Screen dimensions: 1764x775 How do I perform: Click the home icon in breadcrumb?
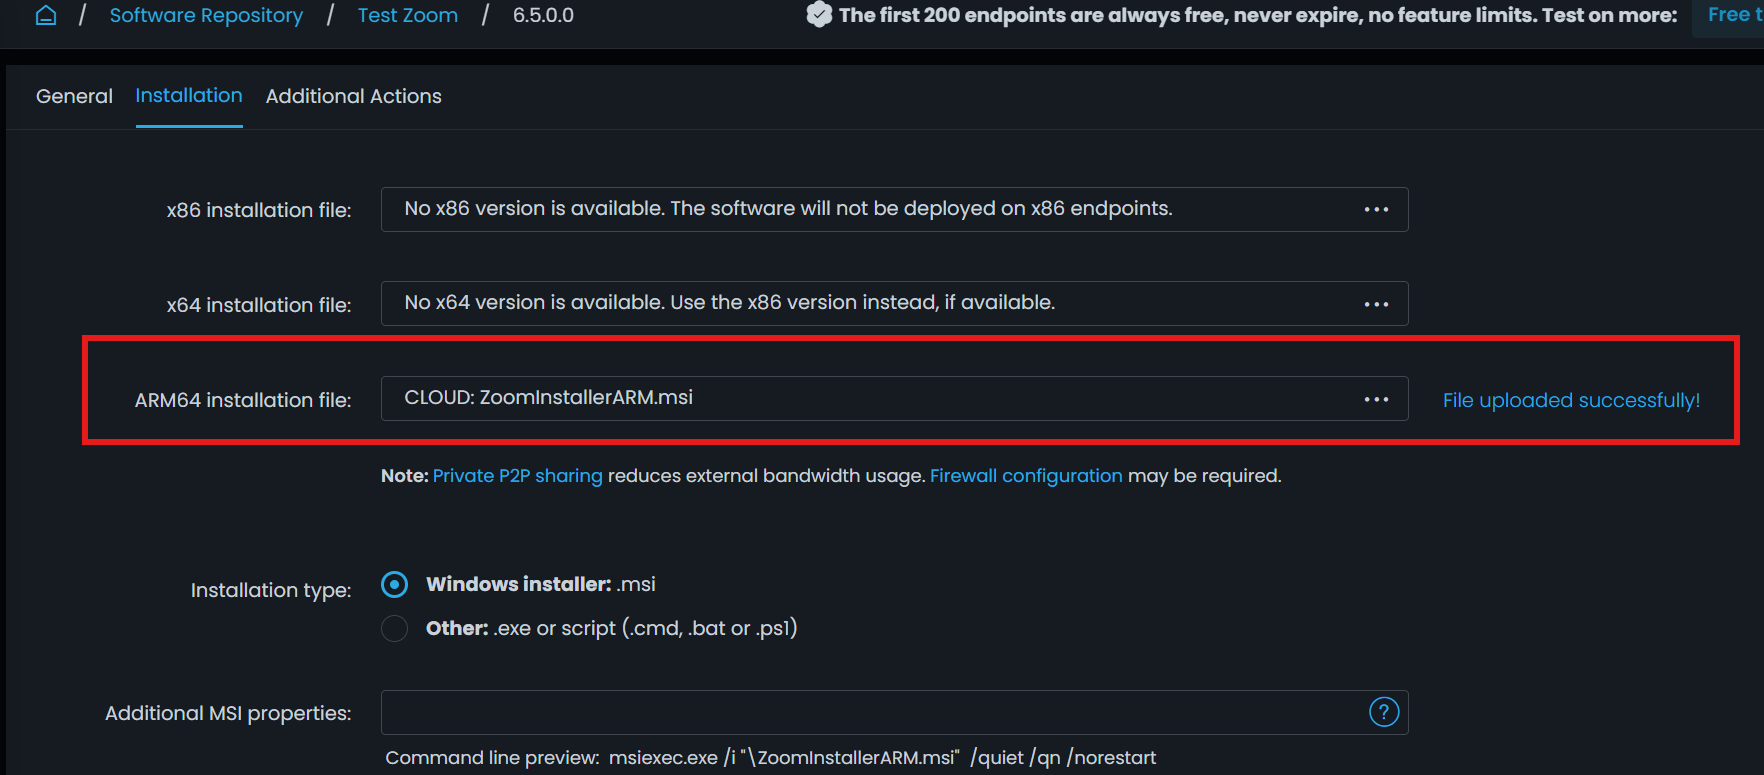point(46,15)
